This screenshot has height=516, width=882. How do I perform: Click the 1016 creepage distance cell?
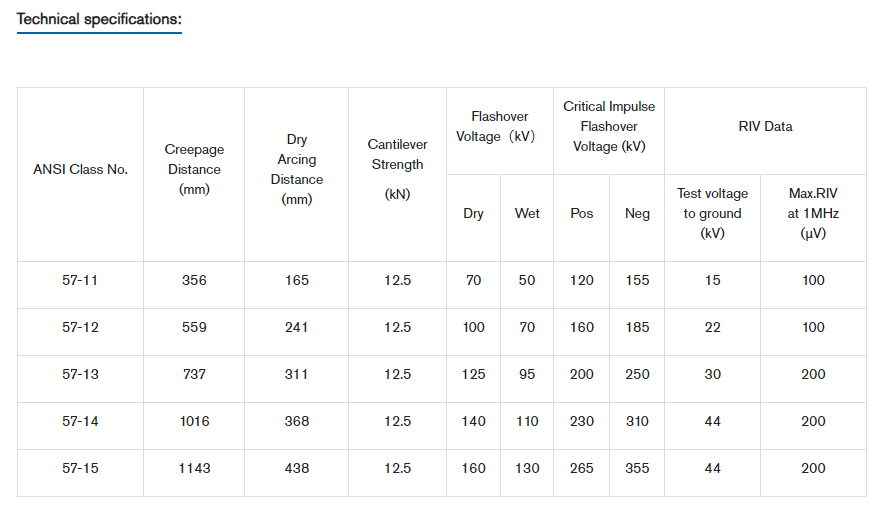pyautogui.click(x=194, y=421)
